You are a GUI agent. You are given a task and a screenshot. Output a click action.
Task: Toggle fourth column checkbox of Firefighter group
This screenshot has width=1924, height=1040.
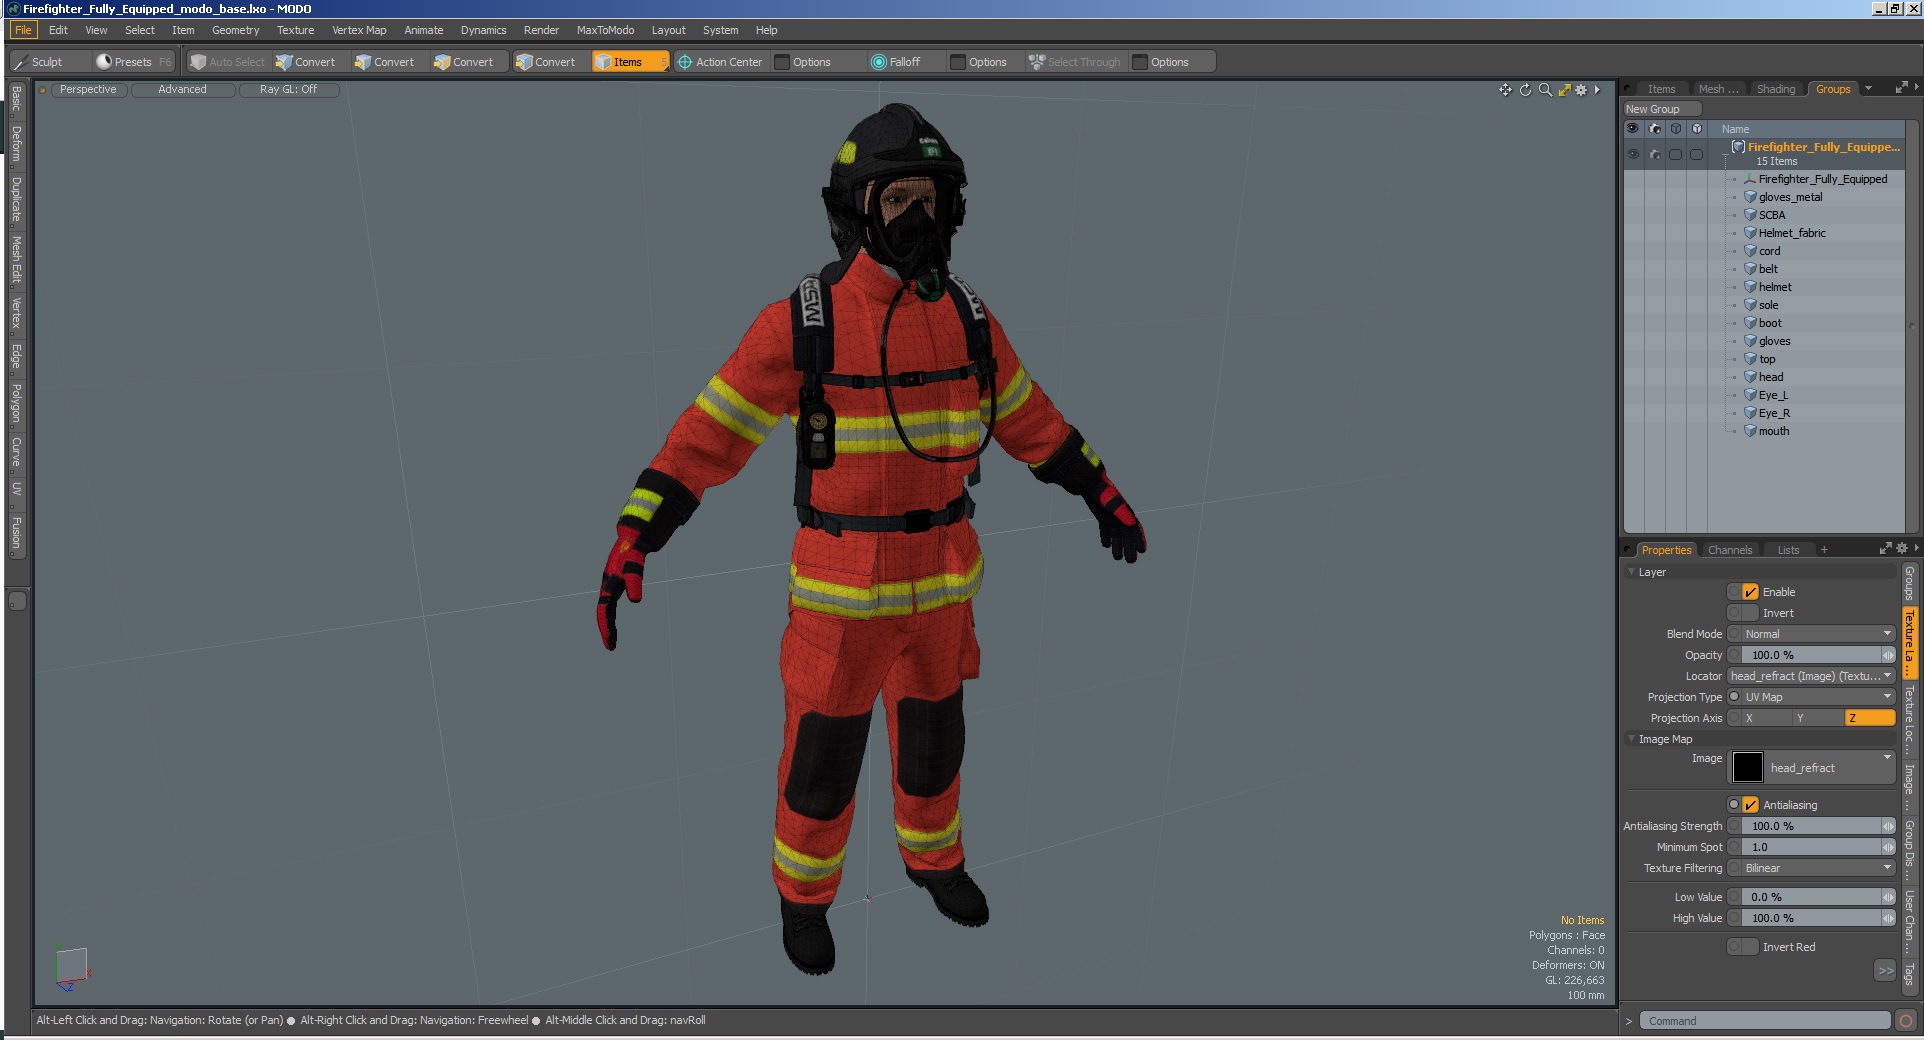pos(1697,155)
